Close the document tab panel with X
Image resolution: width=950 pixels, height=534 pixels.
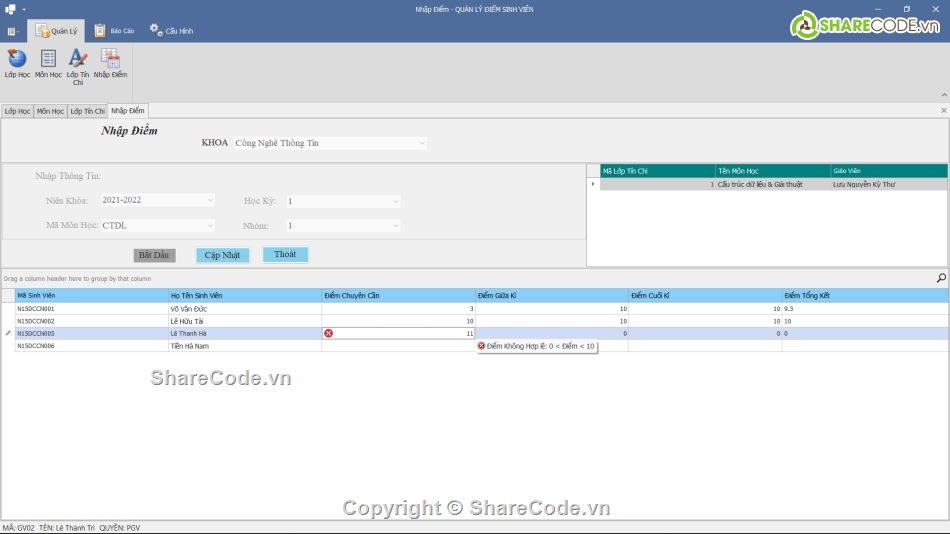[943, 111]
